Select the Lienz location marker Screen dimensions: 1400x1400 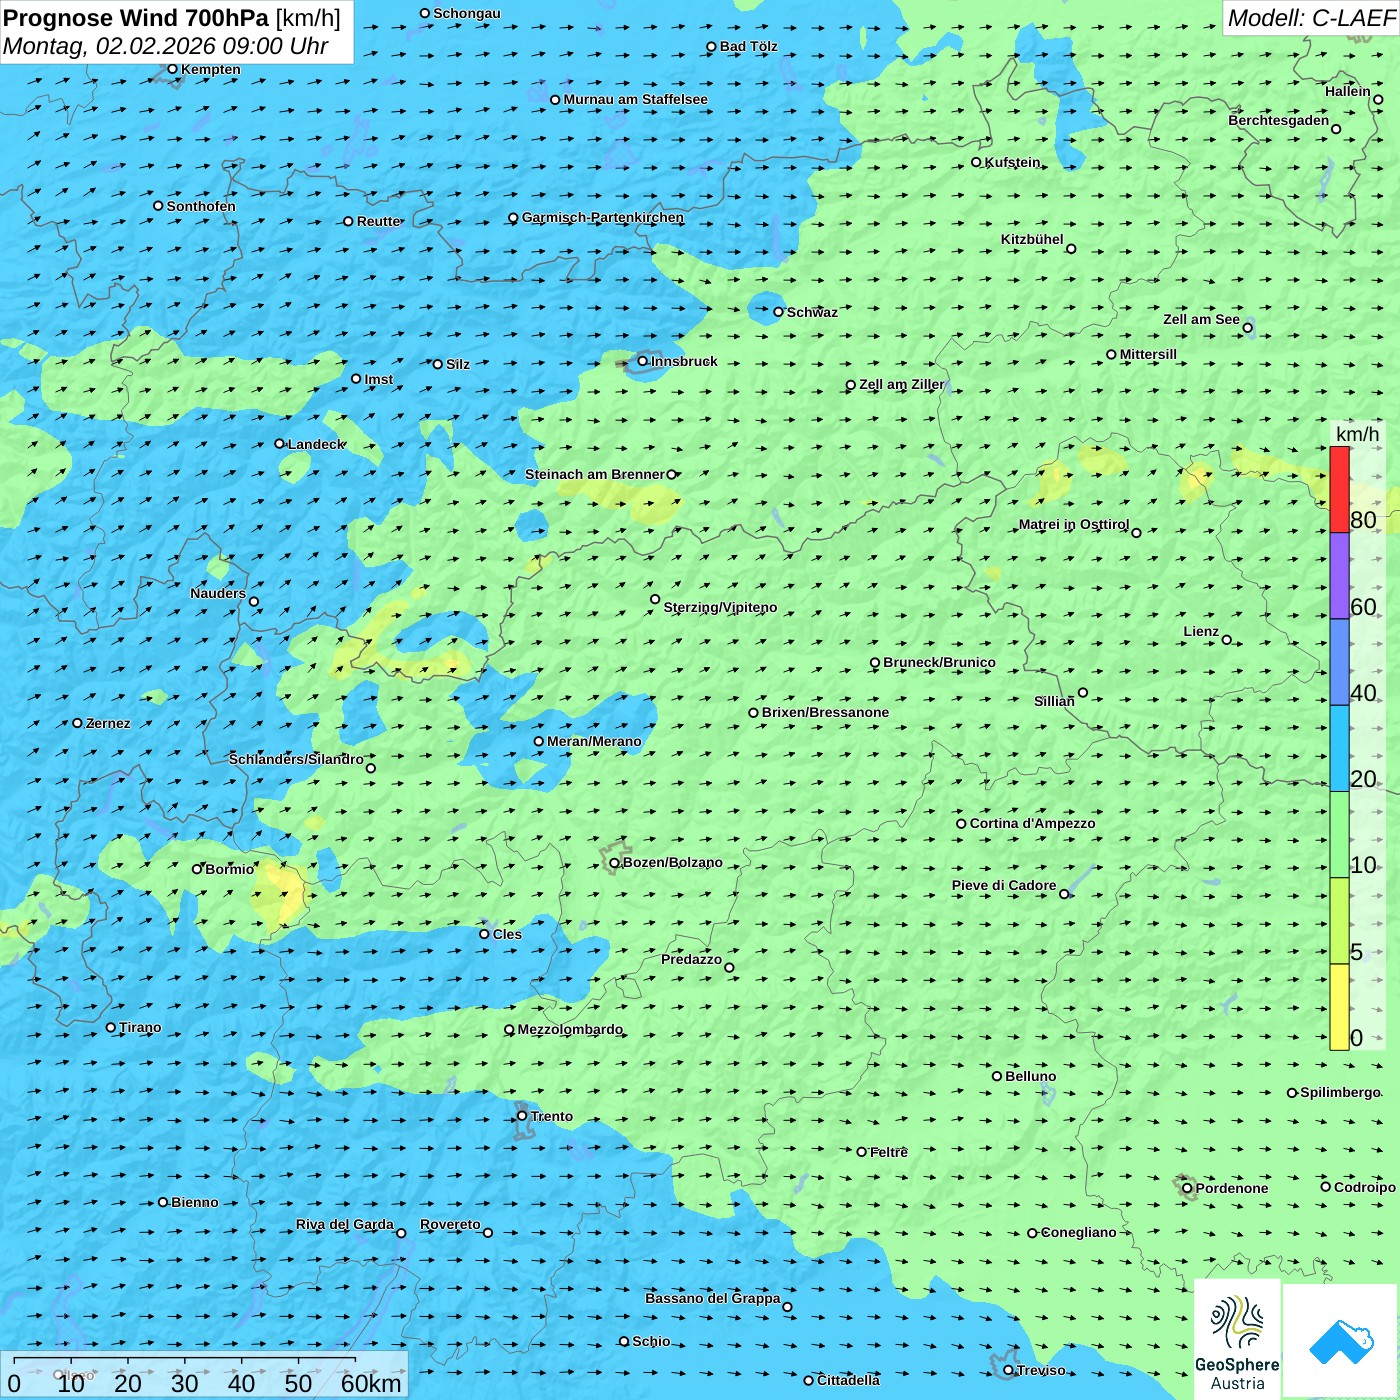(1227, 640)
